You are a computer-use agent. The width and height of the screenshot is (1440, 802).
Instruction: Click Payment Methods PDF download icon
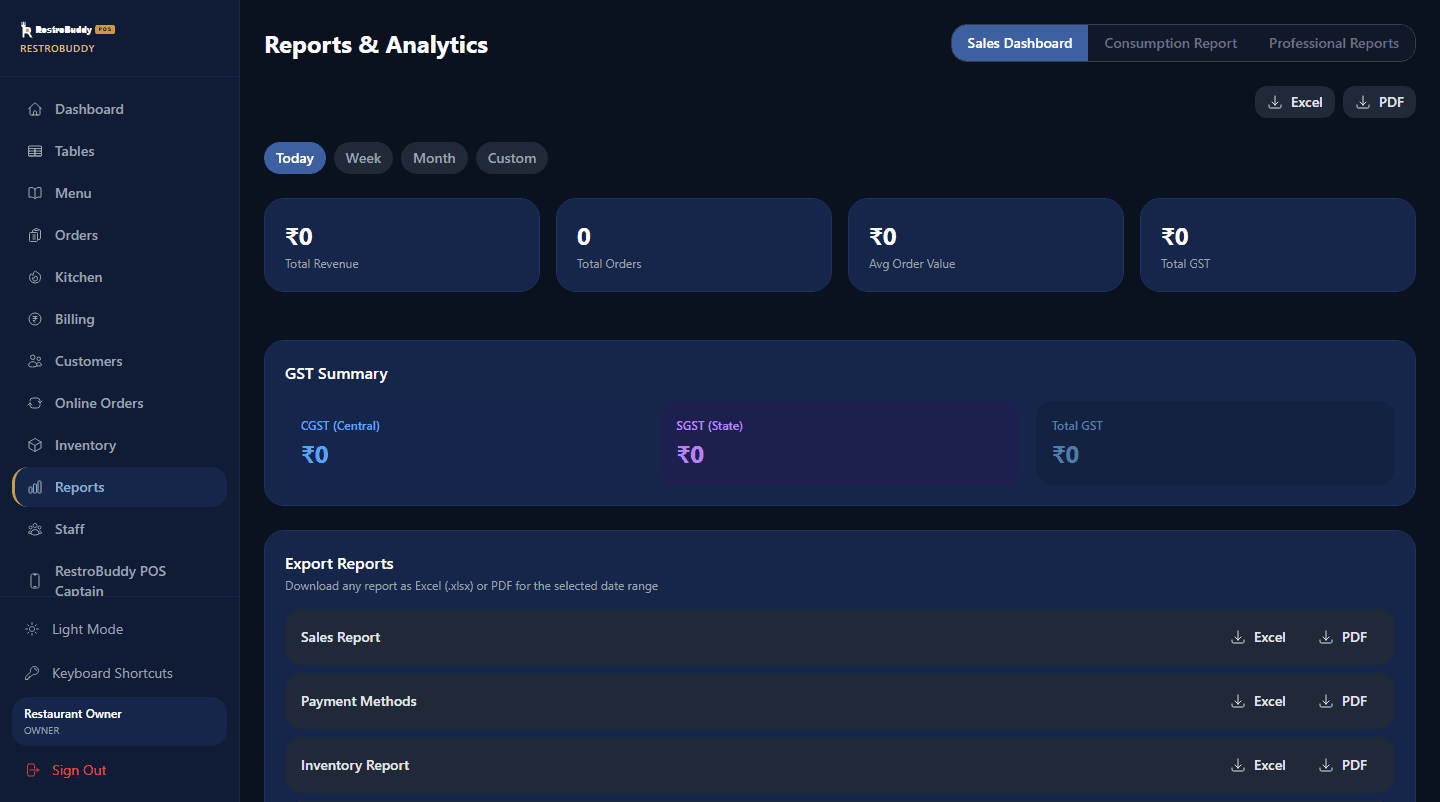click(1326, 701)
